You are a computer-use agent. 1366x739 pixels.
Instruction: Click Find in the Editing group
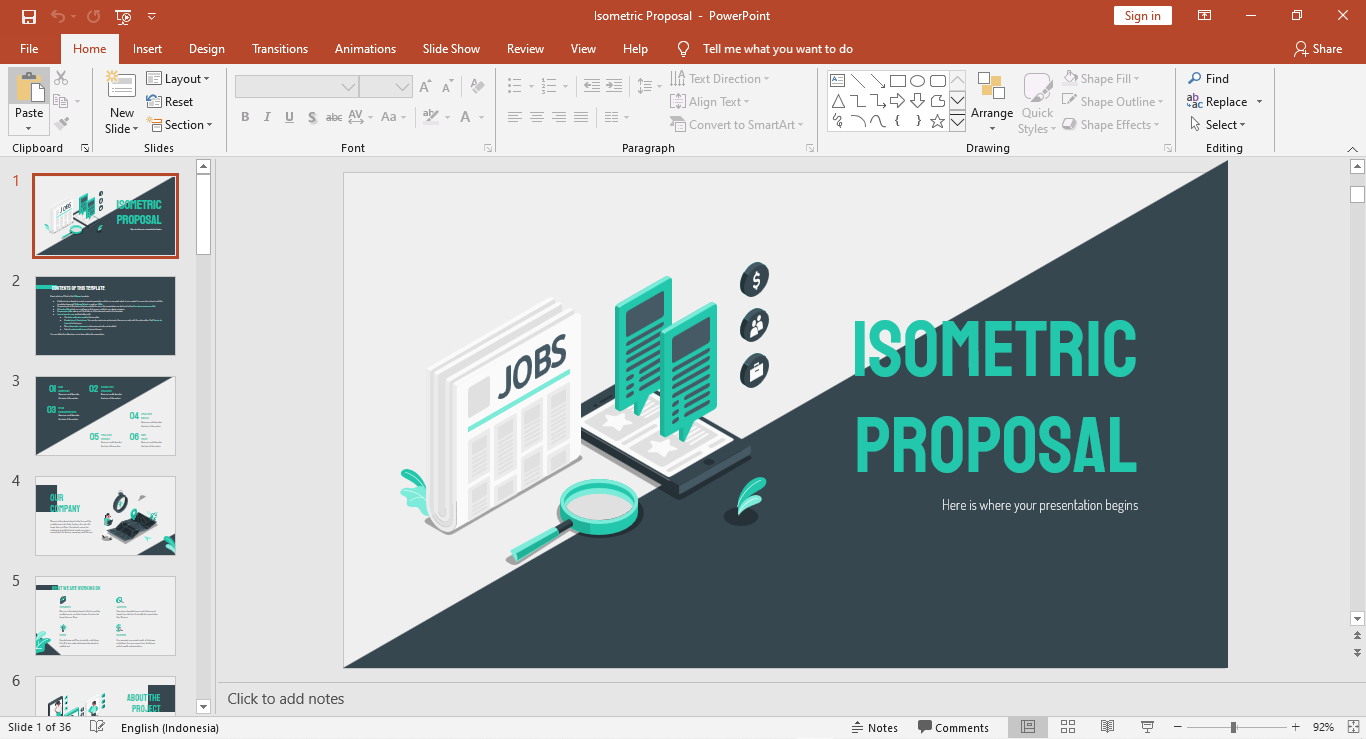(x=1208, y=78)
